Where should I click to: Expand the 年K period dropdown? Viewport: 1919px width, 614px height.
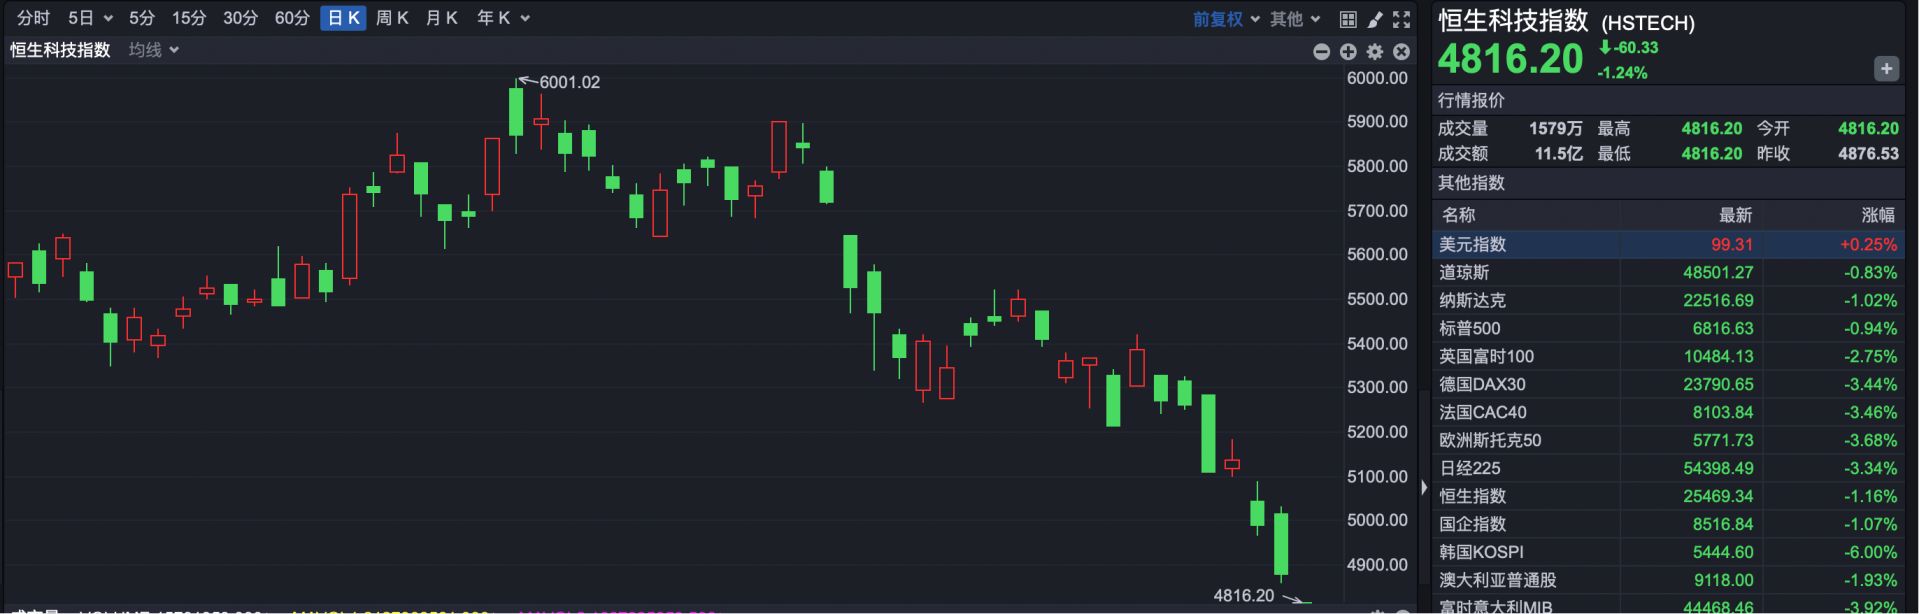click(503, 18)
